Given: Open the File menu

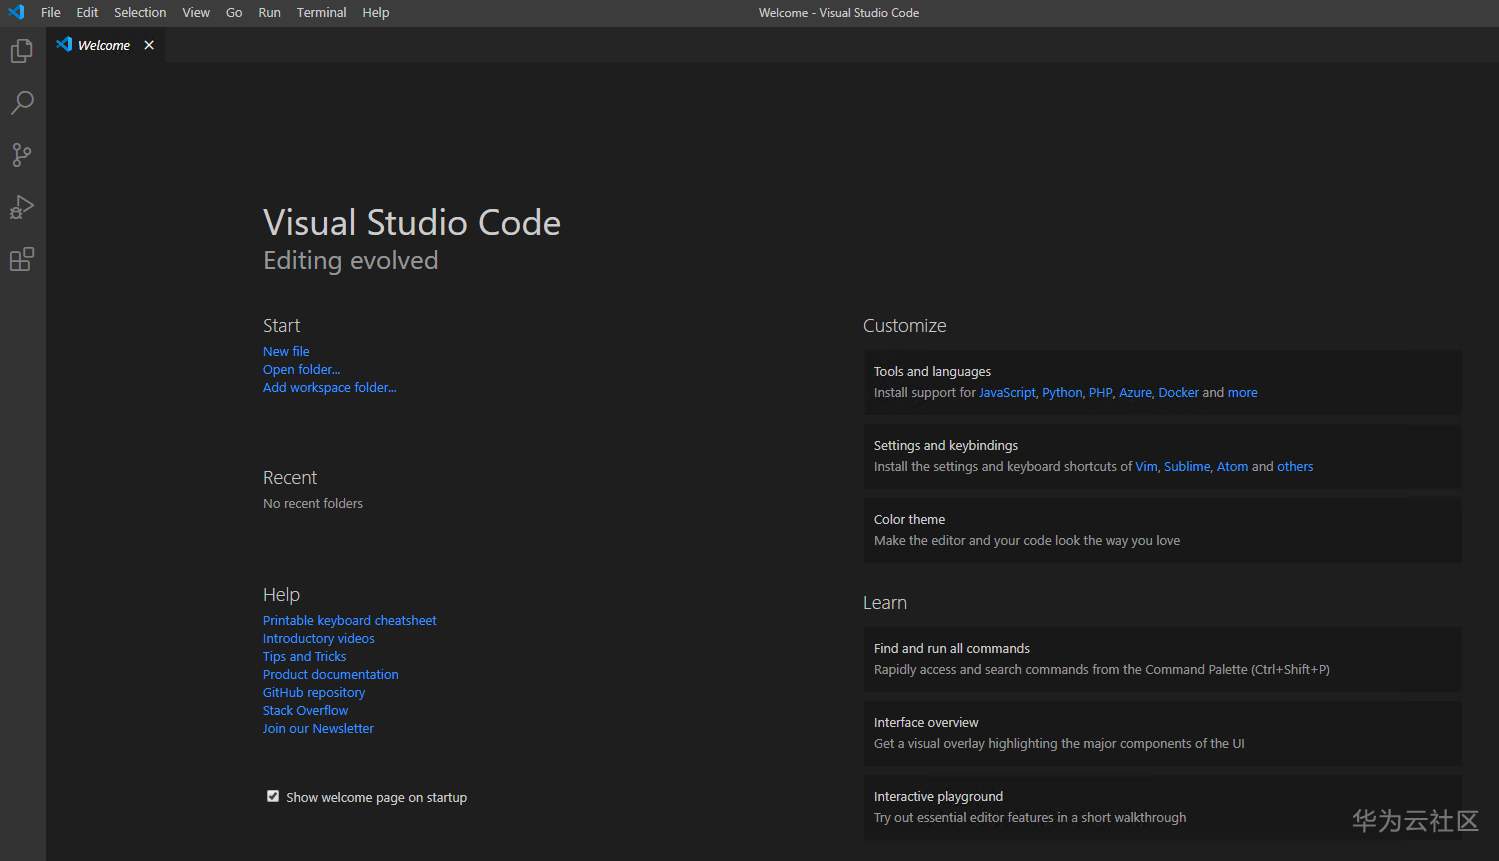Looking at the screenshot, I should tap(51, 13).
